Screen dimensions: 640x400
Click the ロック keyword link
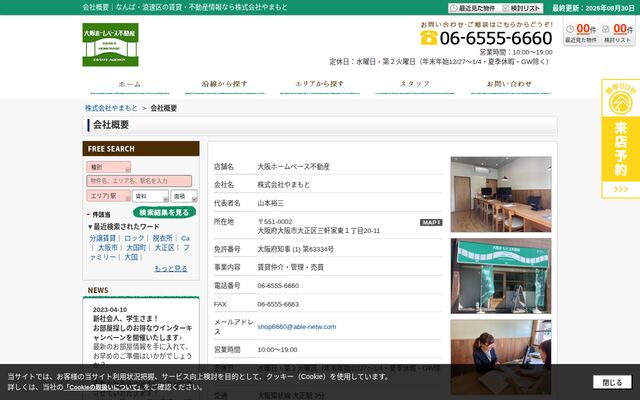pyautogui.click(x=134, y=238)
